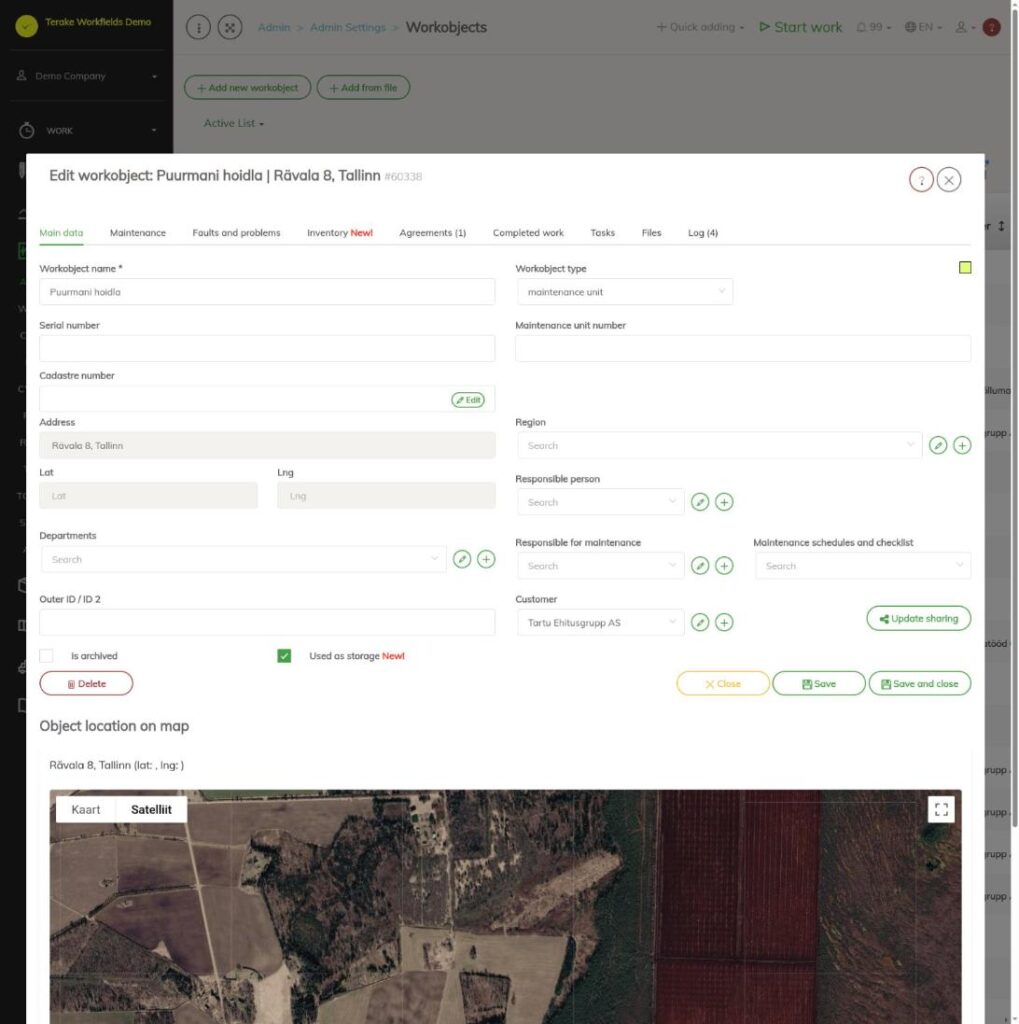Open notifications bell showing 99
Viewport: 1019px width, 1024px height.
[873, 27]
